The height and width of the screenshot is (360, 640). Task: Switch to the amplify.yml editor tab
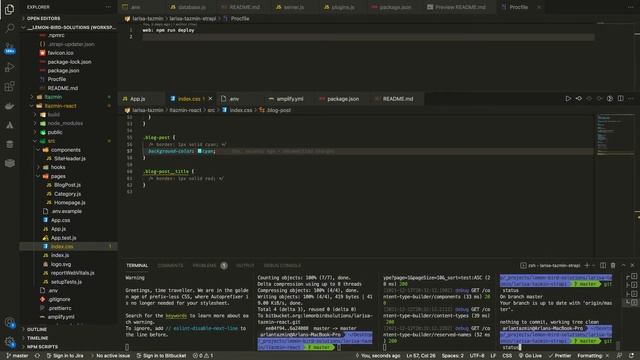290,99
